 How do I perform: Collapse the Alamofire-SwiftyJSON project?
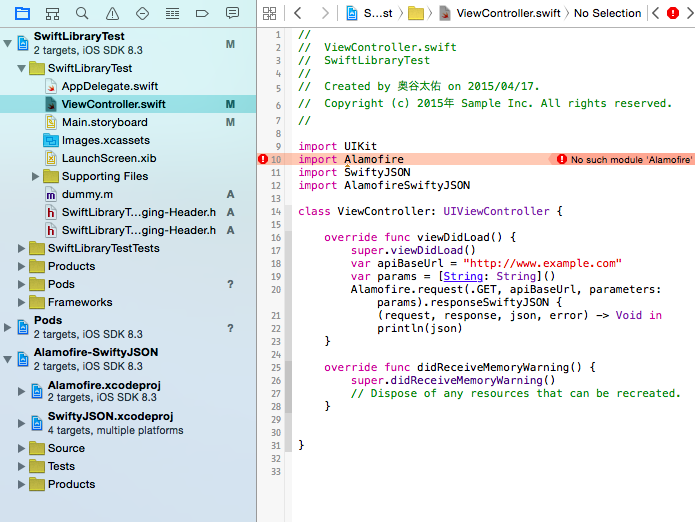coord(8,359)
